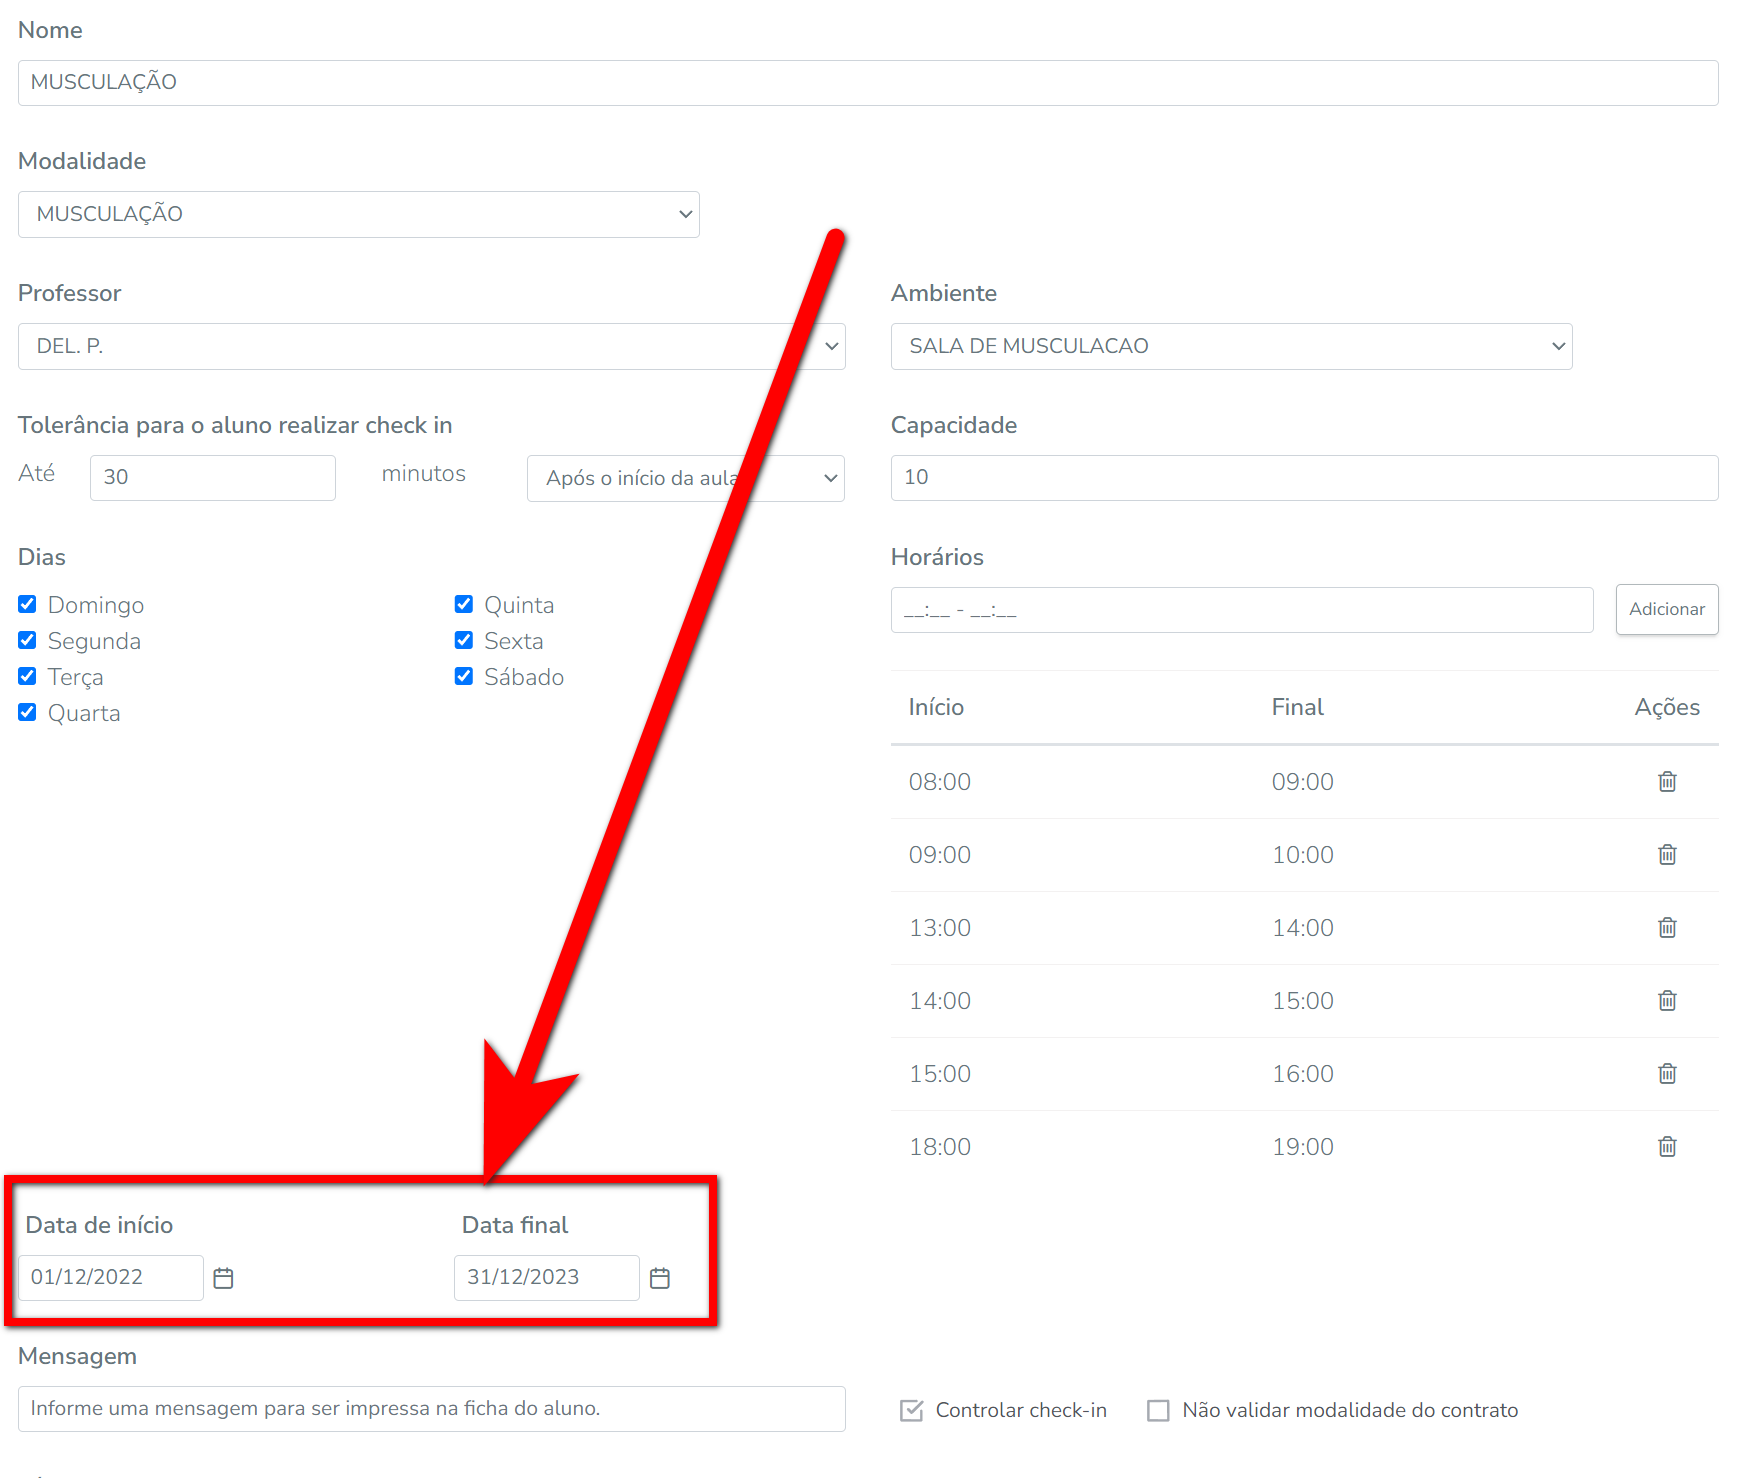Enable Não validar modalidade do contrato
The width and height of the screenshot is (1742, 1478).
click(1158, 1410)
